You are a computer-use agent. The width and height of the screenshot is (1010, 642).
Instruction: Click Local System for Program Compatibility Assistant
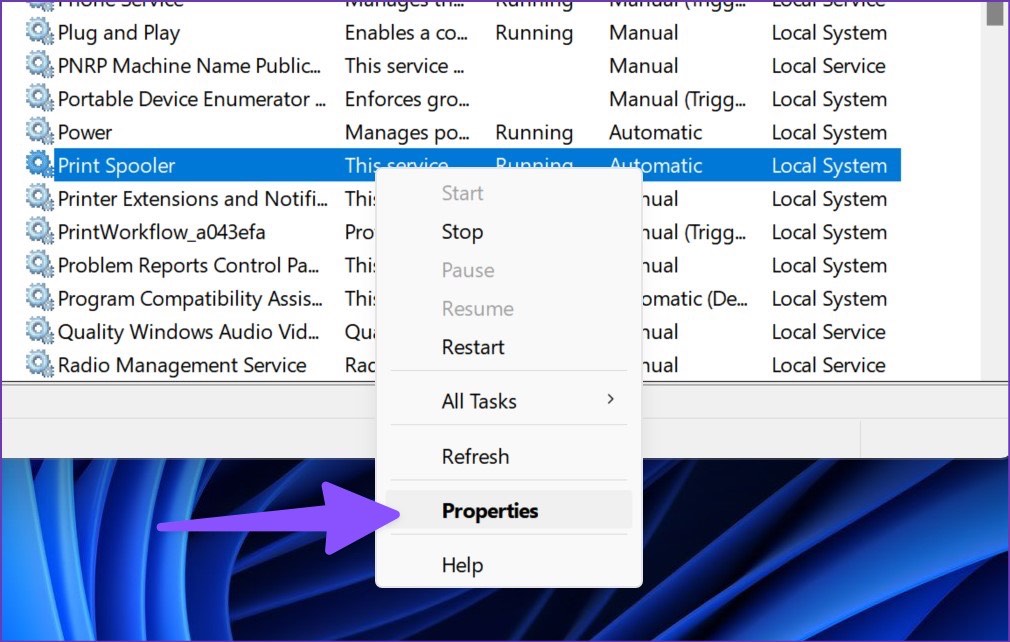[x=829, y=299]
